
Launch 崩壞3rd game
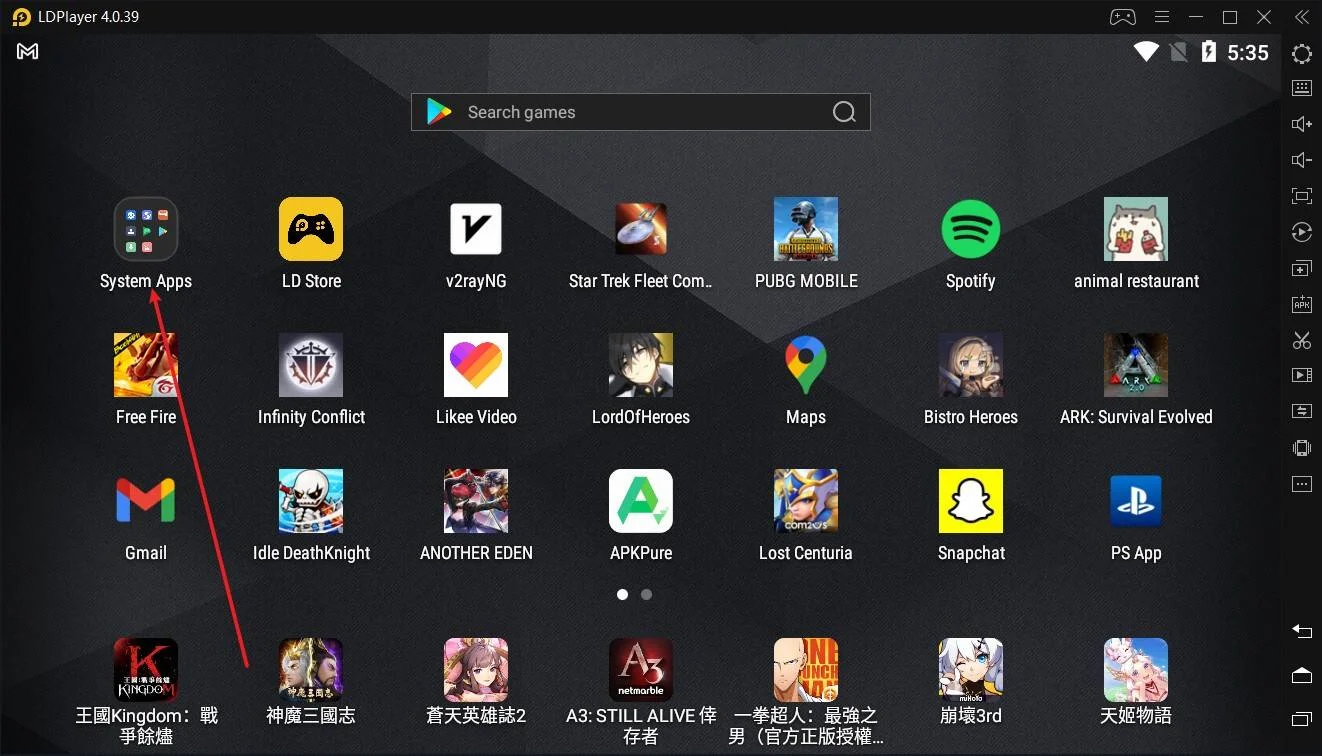(x=971, y=670)
